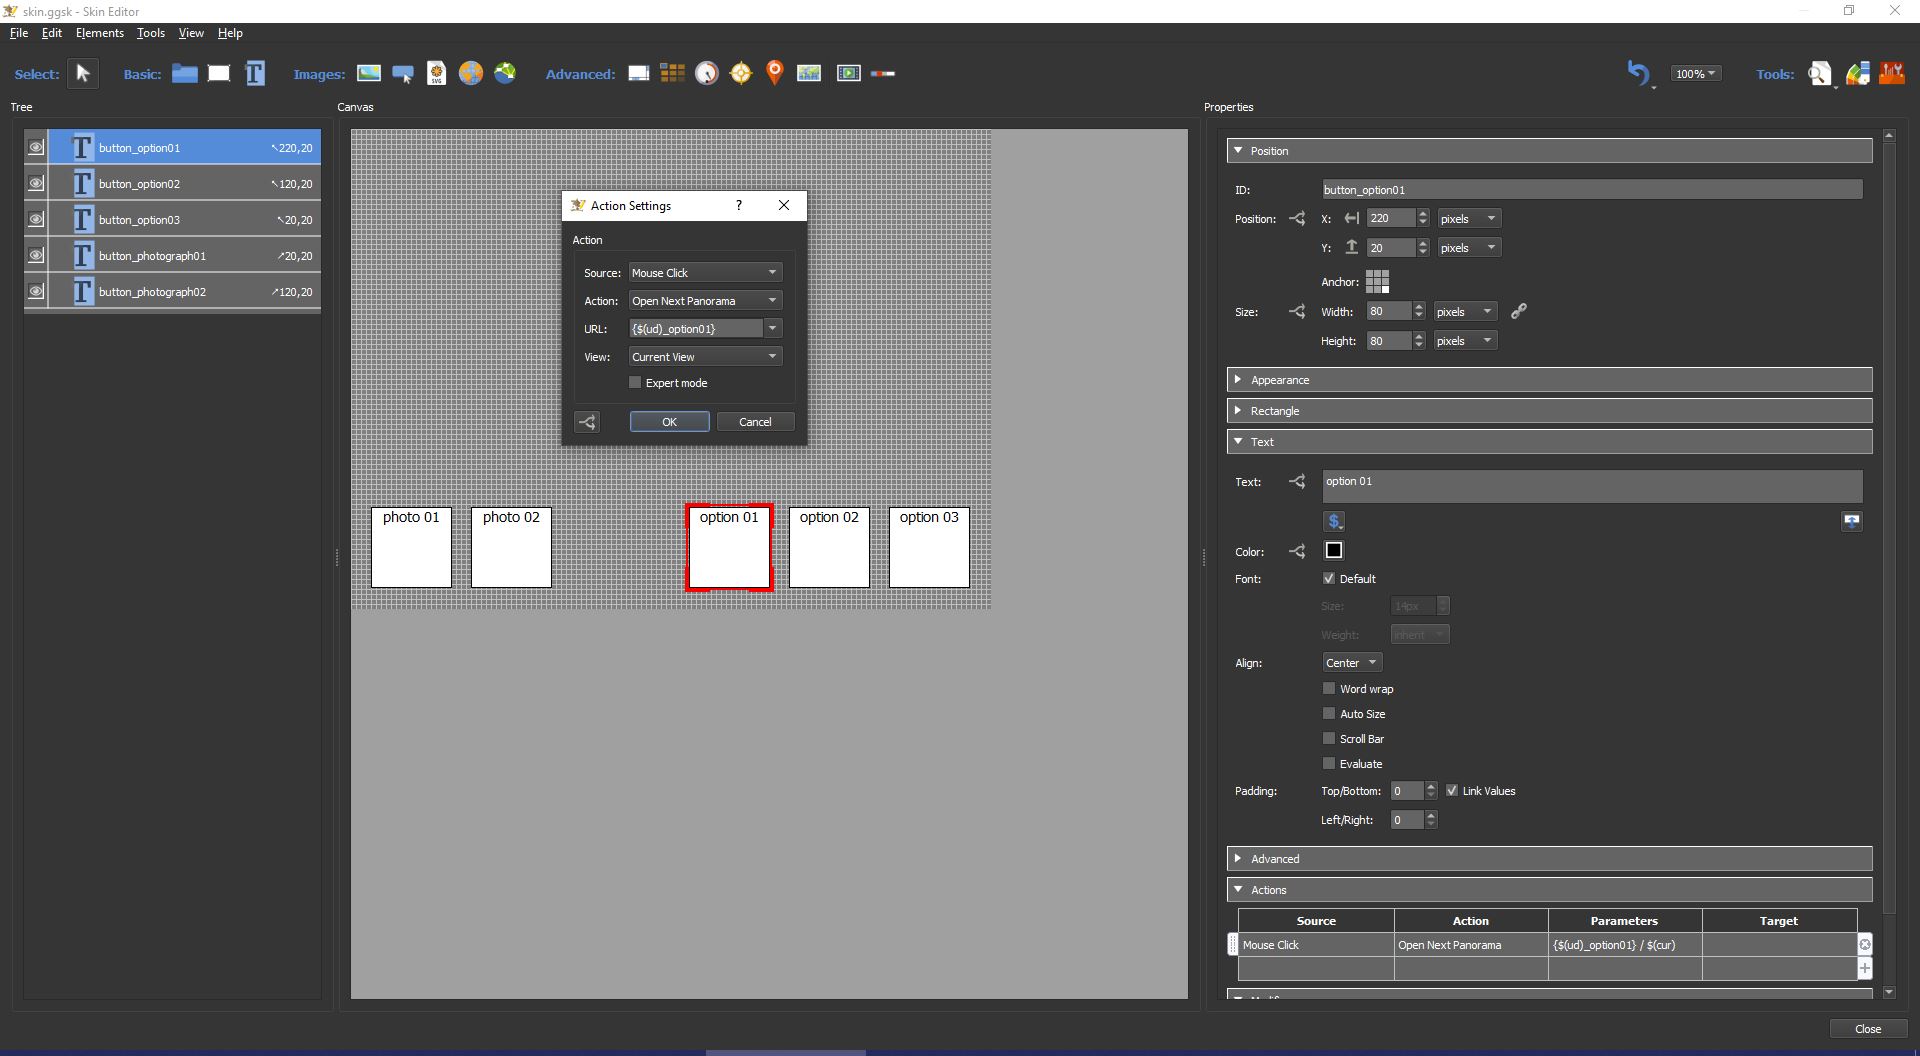Add a Map advanced element
Image resolution: width=1920 pixels, height=1056 pixels.
click(x=809, y=73)
